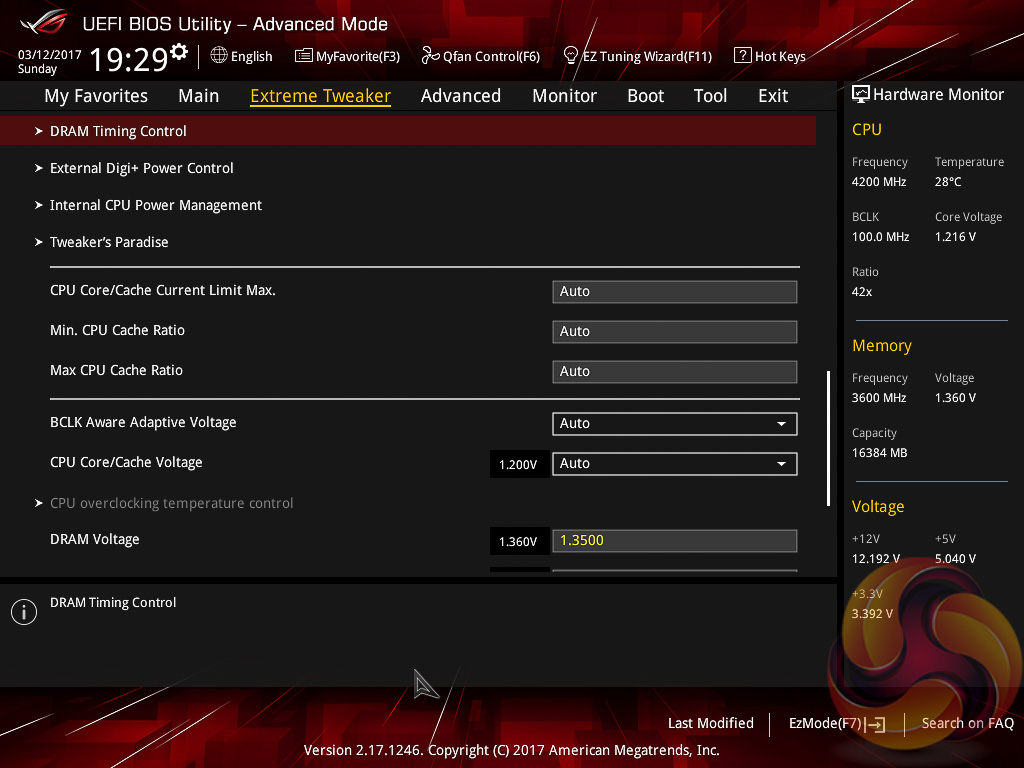Click CPU Frequency 4200 MHz value

879,182
